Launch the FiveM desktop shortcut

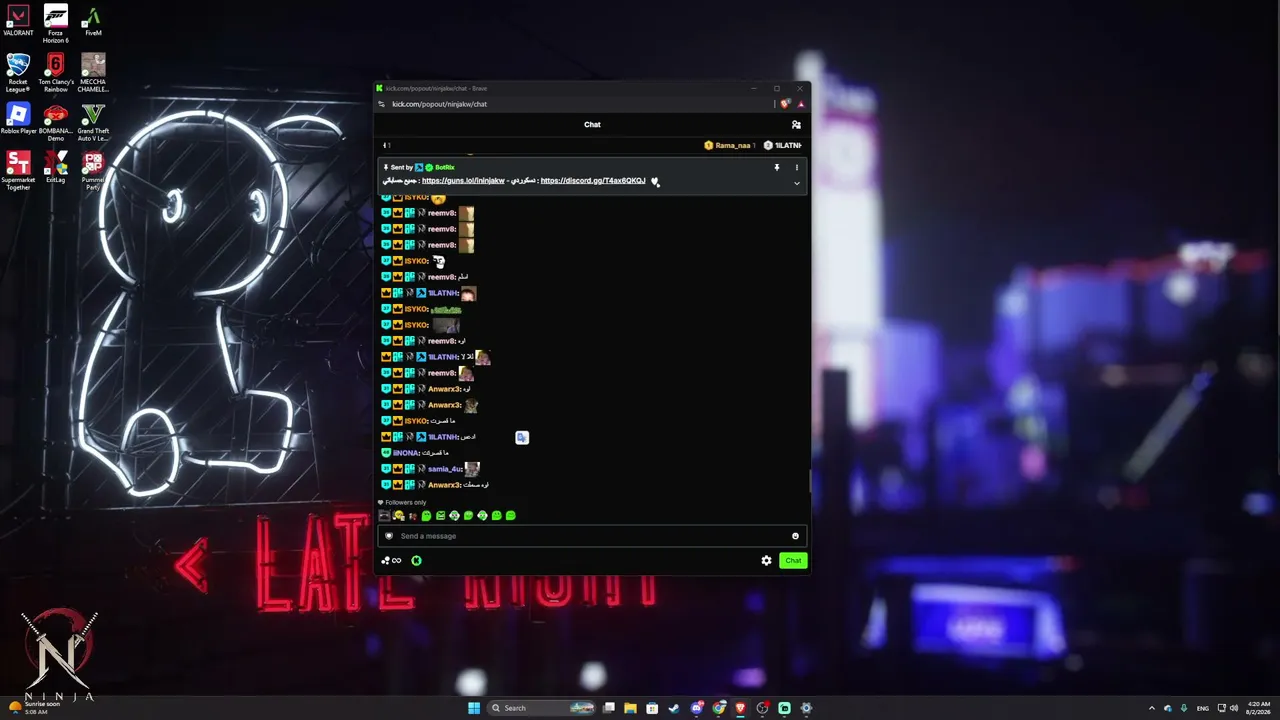(x=93, y=22)
